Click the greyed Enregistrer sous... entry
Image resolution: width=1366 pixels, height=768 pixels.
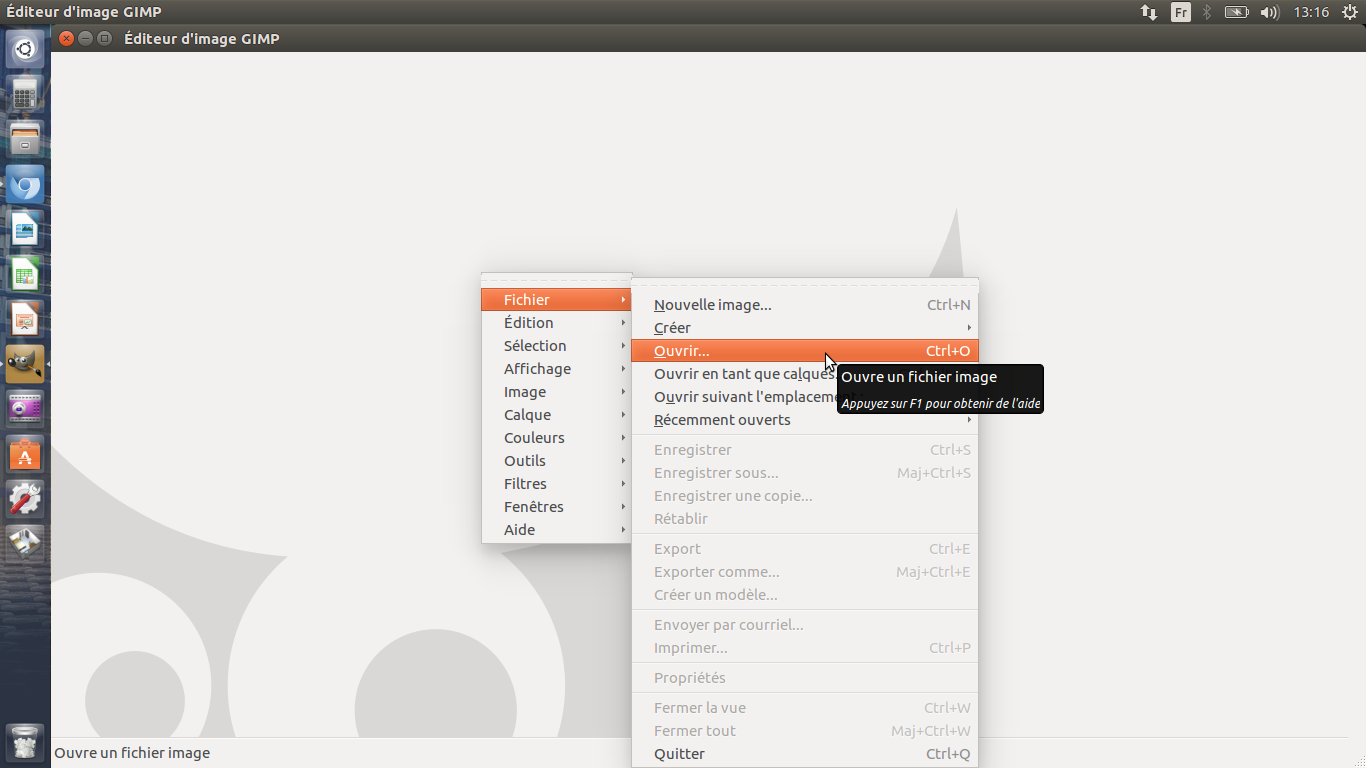[x=805, y=473]
